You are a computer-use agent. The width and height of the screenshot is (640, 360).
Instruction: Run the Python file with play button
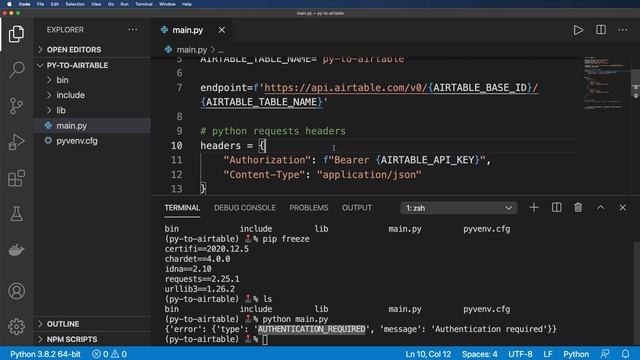point(578,30)
